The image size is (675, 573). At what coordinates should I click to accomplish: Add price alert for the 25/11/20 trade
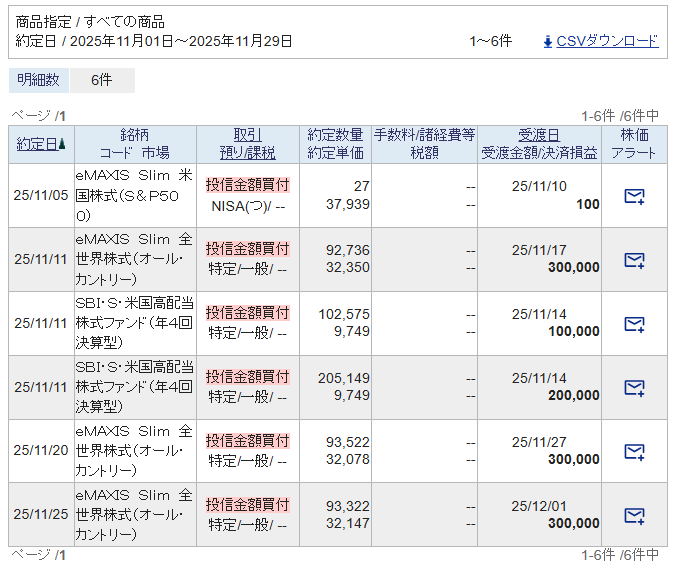(x=633, y=452)
